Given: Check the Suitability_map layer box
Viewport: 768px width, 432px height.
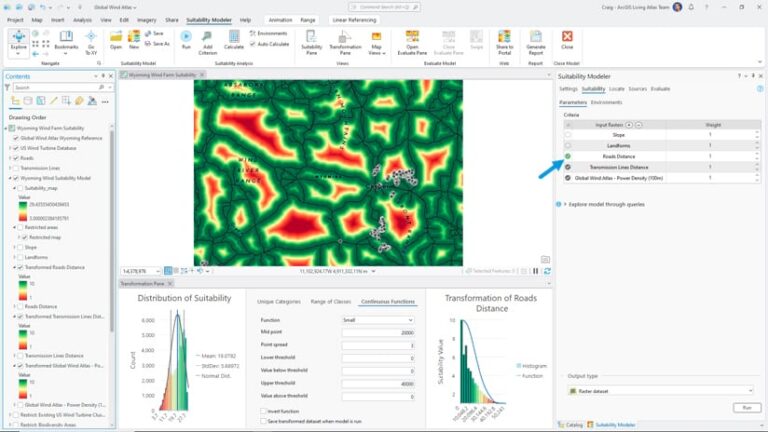Looking at the screenshot, I should click(20, 188).
